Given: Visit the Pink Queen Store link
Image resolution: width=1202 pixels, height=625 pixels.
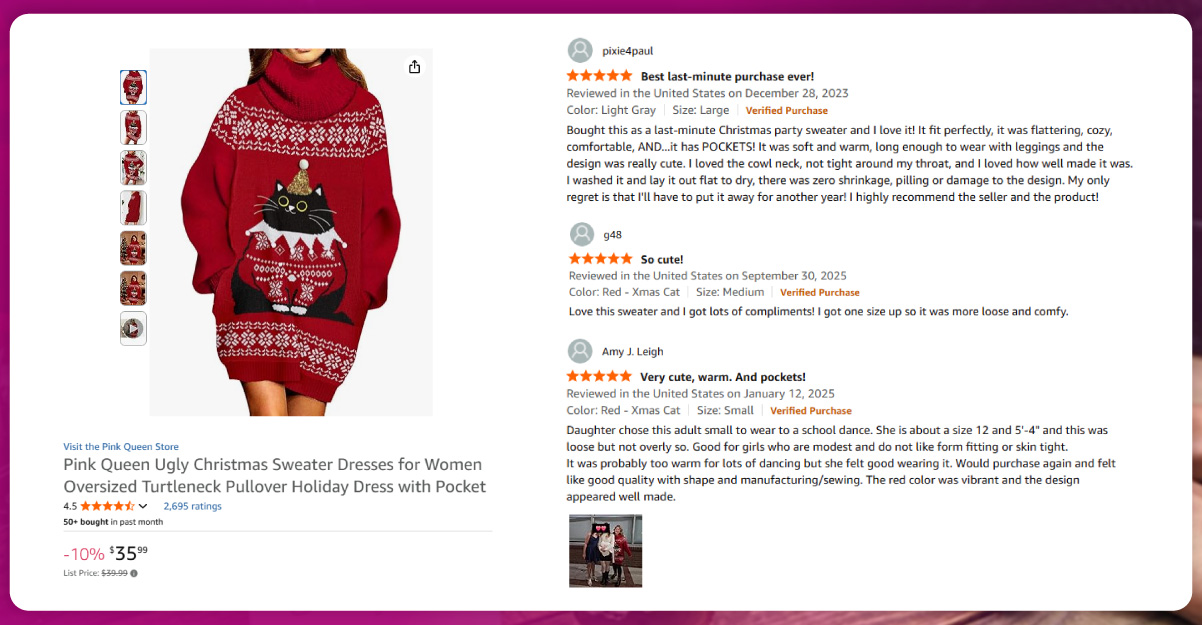Looking at the screenshot, I should [121, 447].
